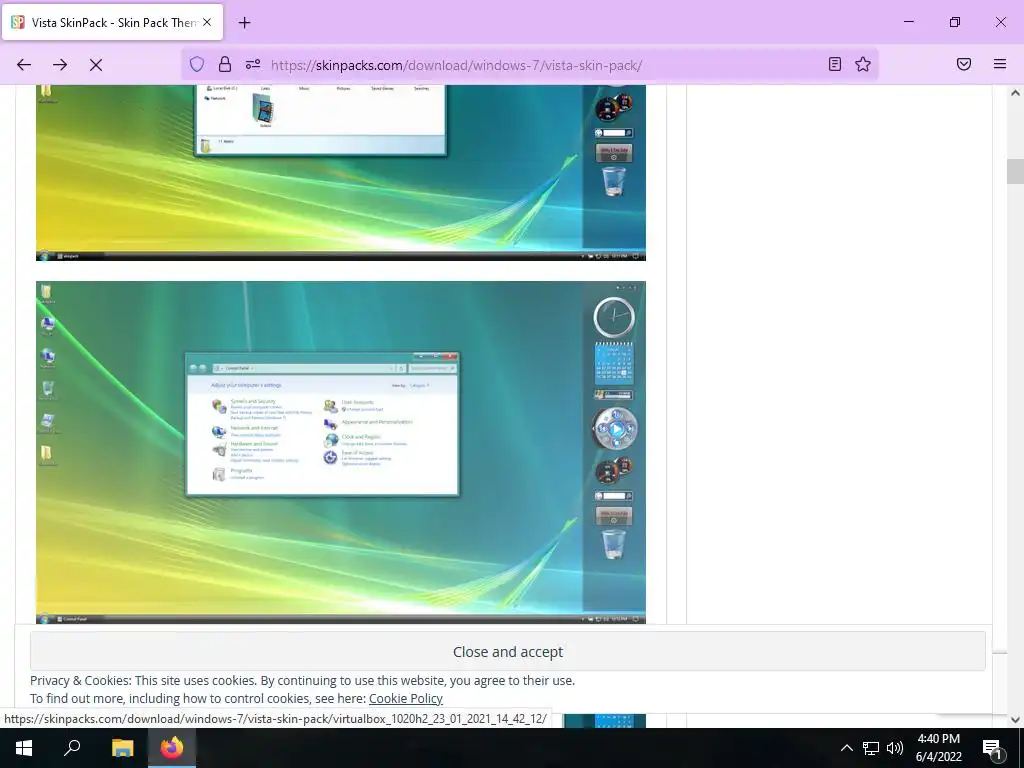
Task: Go back to the previous page
Action: click(x=24, y=65)
